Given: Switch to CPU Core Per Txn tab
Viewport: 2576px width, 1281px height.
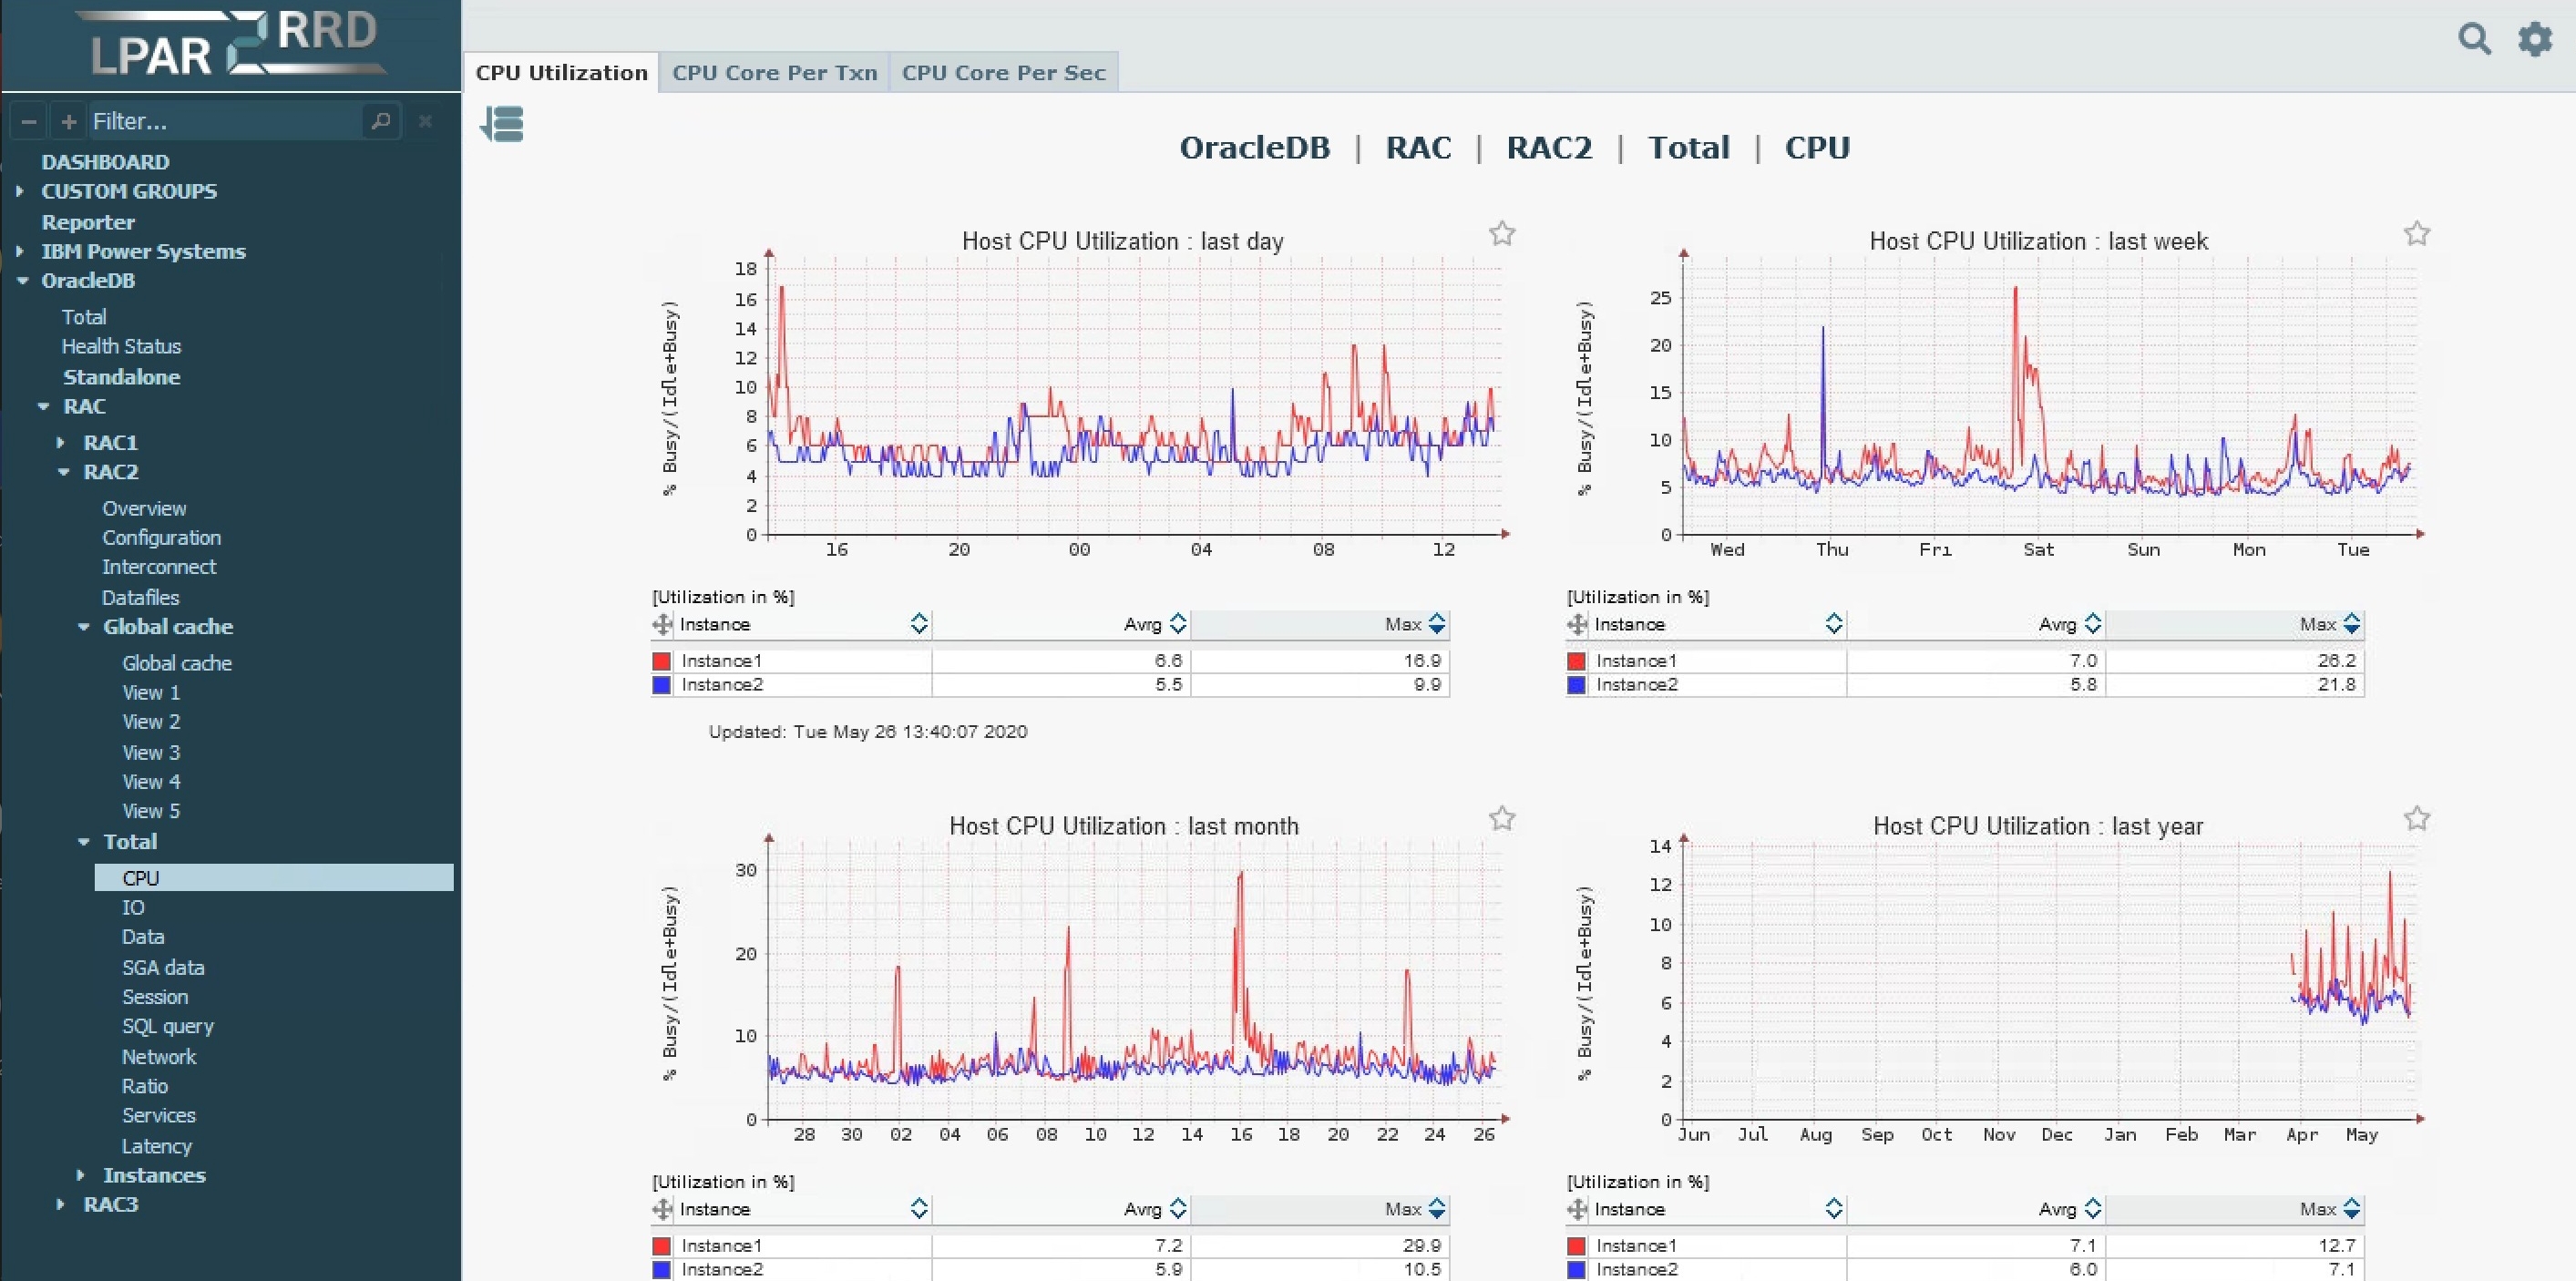Looking at the screenshot, I should [x=774, y=72].
